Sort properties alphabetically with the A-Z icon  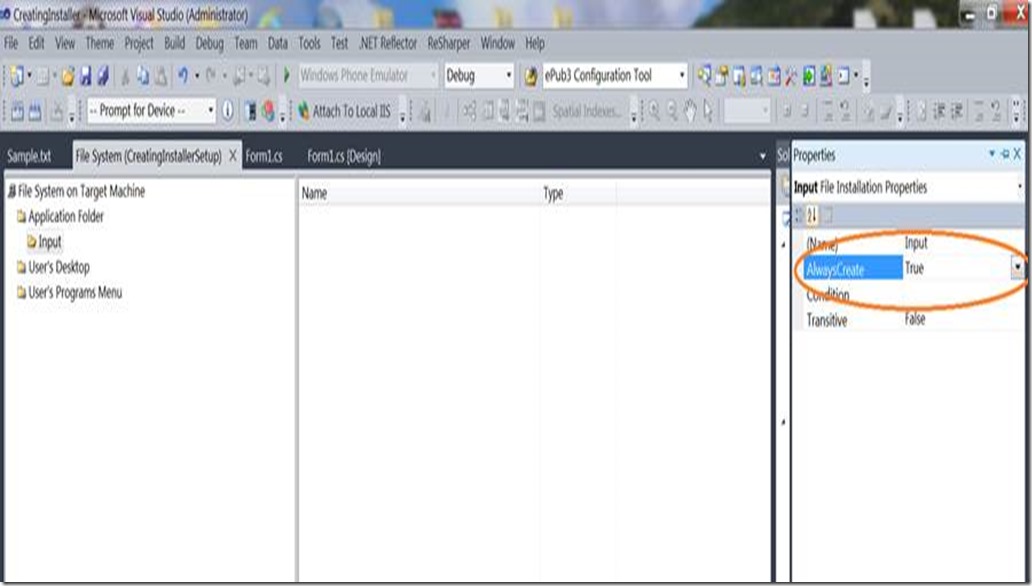[812, 216]
